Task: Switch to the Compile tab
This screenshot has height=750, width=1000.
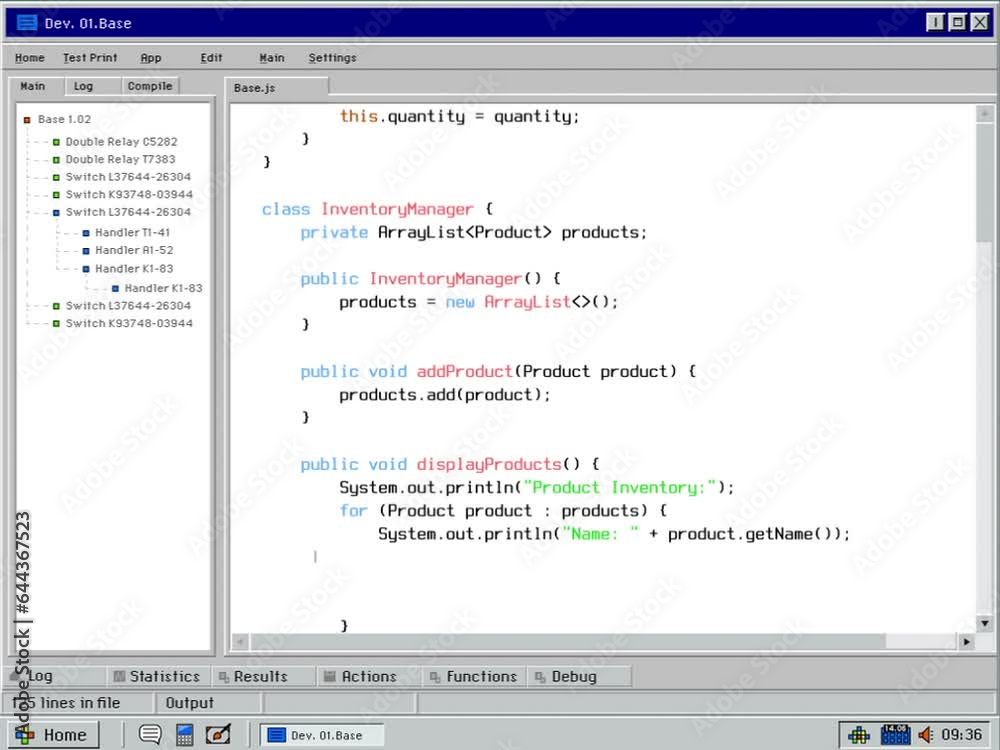Action: pyautogui.click(x=150, y=86)
